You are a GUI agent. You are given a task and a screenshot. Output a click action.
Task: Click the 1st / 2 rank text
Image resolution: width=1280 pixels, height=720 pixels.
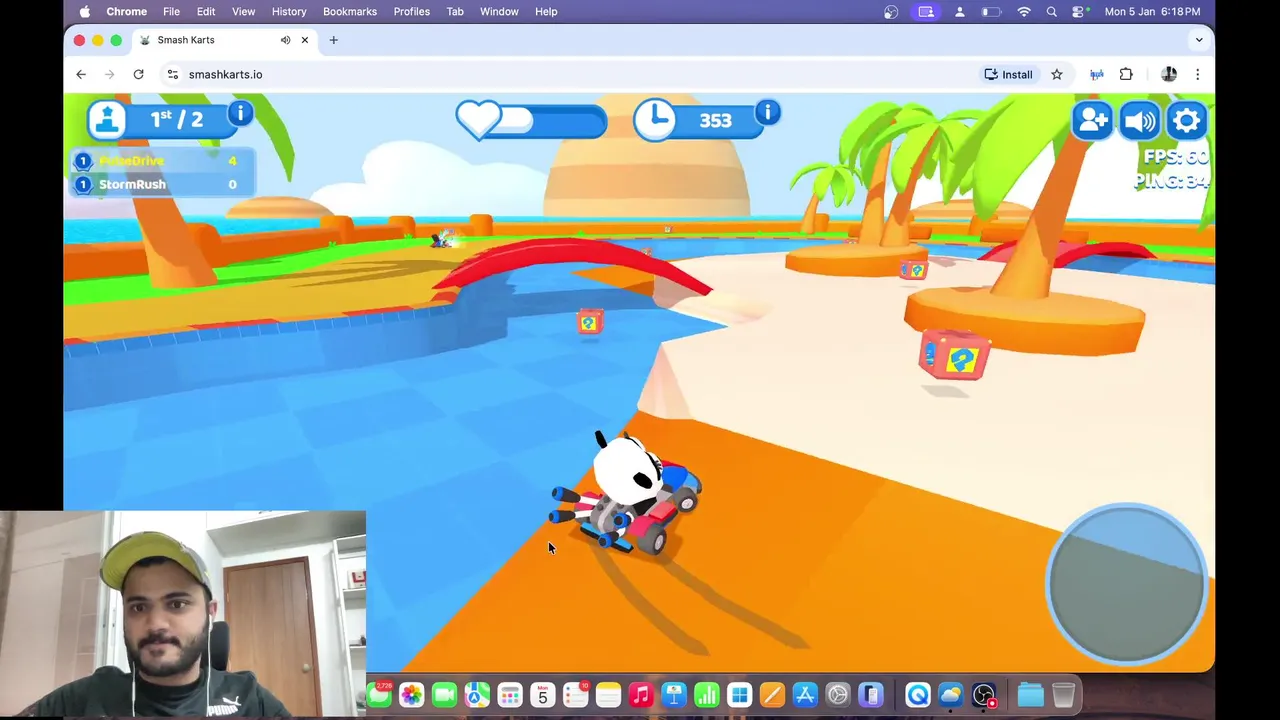[x=177, y=119]
